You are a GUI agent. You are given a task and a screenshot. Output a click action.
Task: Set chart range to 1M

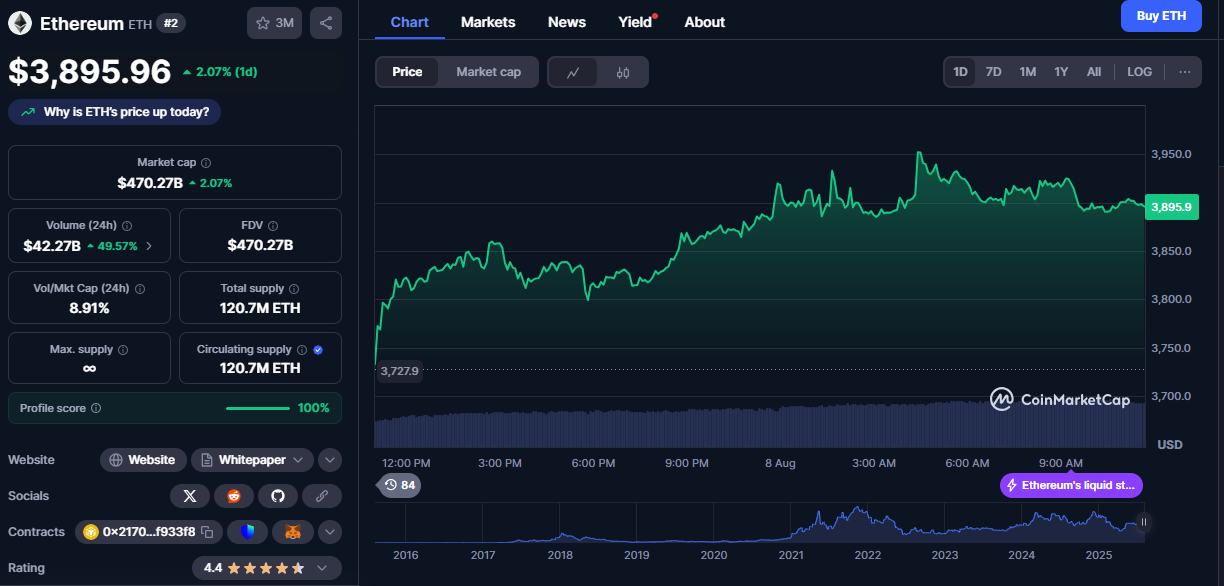1027,72
